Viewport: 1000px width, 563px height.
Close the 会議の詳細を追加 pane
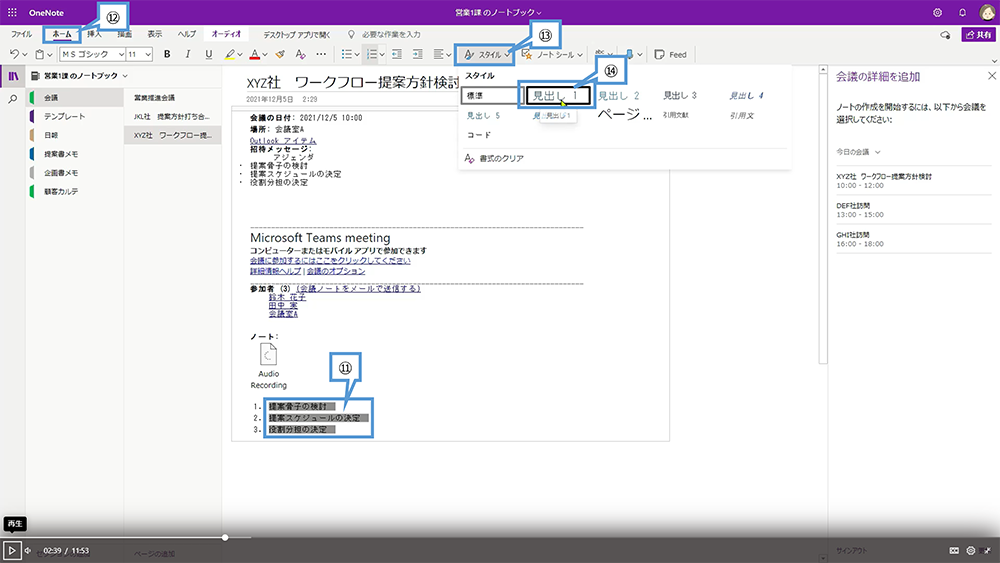pyautogui.click(x=992, y=76)
